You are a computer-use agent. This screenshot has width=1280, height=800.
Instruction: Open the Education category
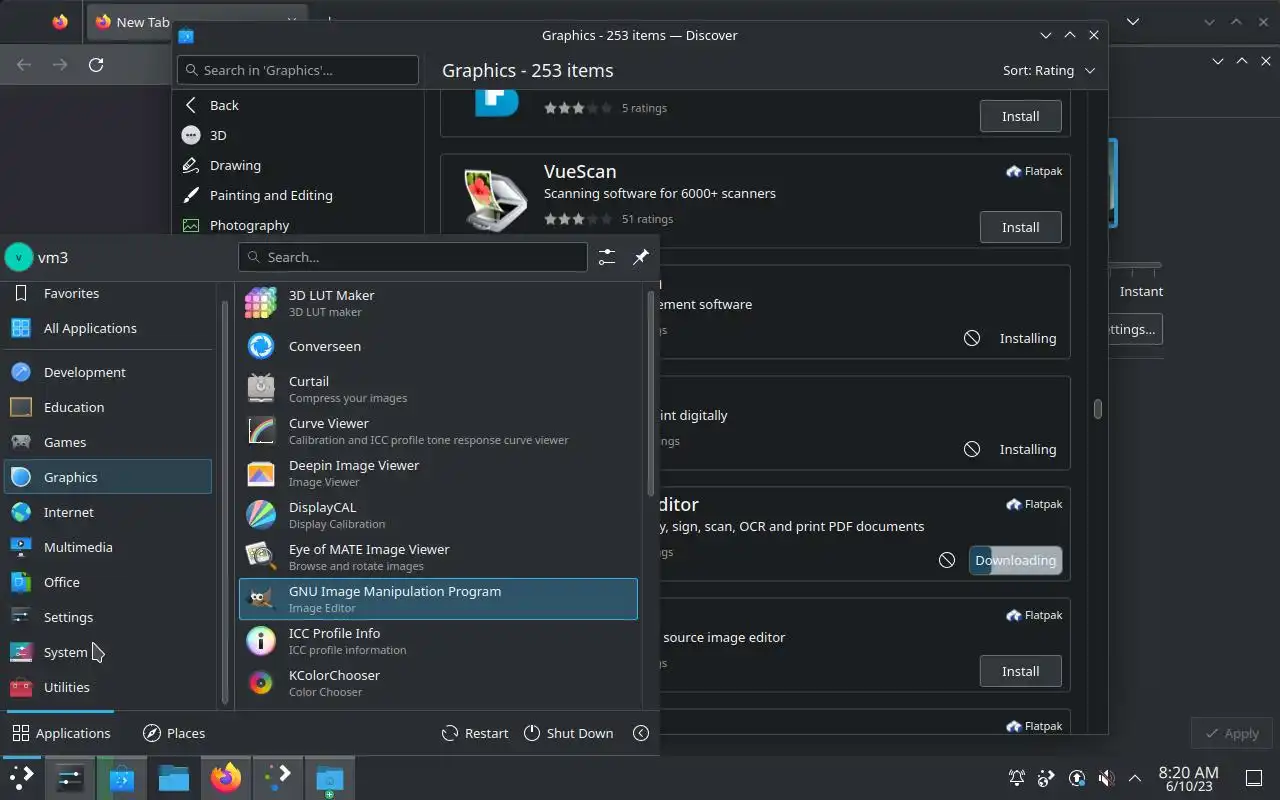click(x=108, y=407)
